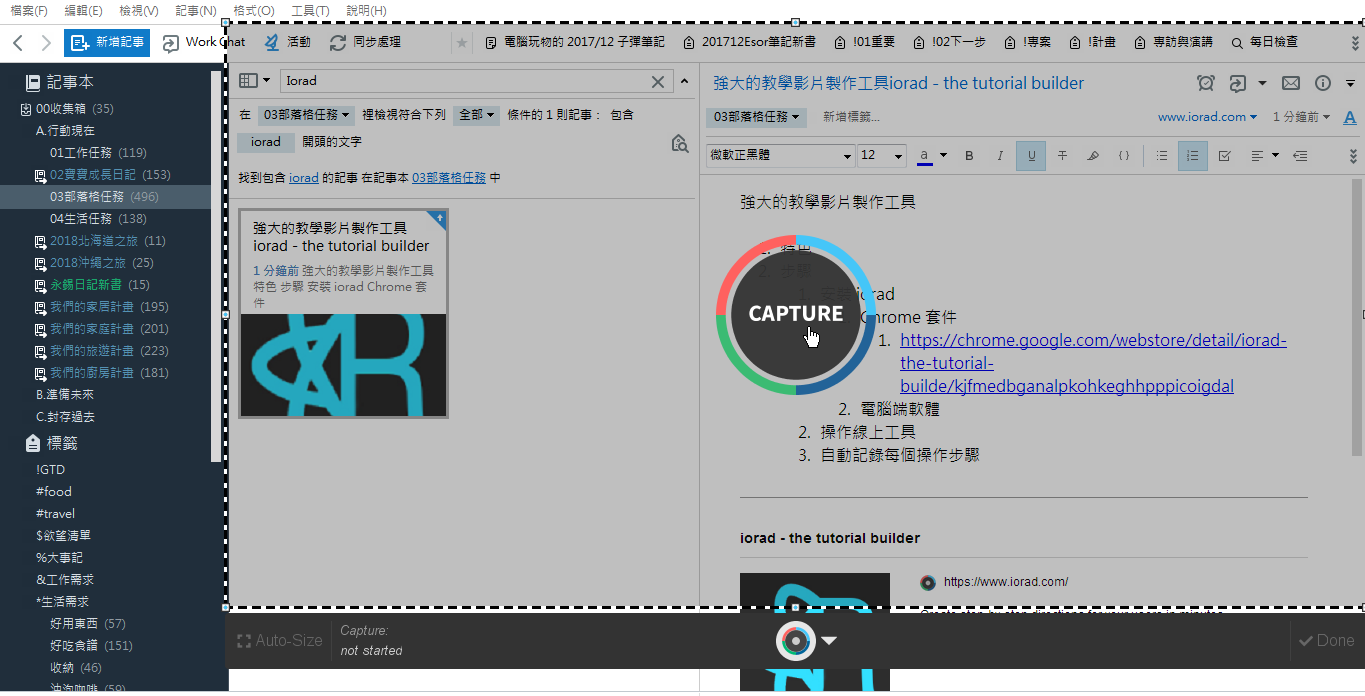This screenshot has height=696, width=1365.
Task: Open the iorad capture options arrow
Action: [x=829, y=641]
